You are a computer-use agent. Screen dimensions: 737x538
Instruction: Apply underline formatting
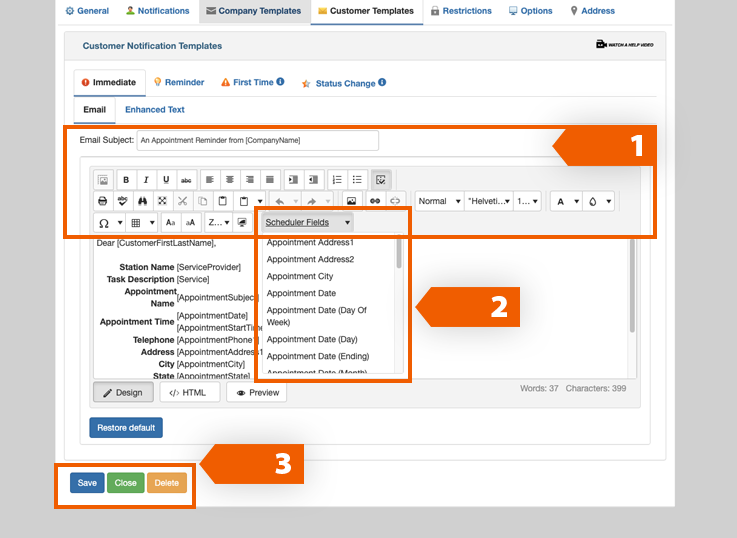tap(165, 180)
